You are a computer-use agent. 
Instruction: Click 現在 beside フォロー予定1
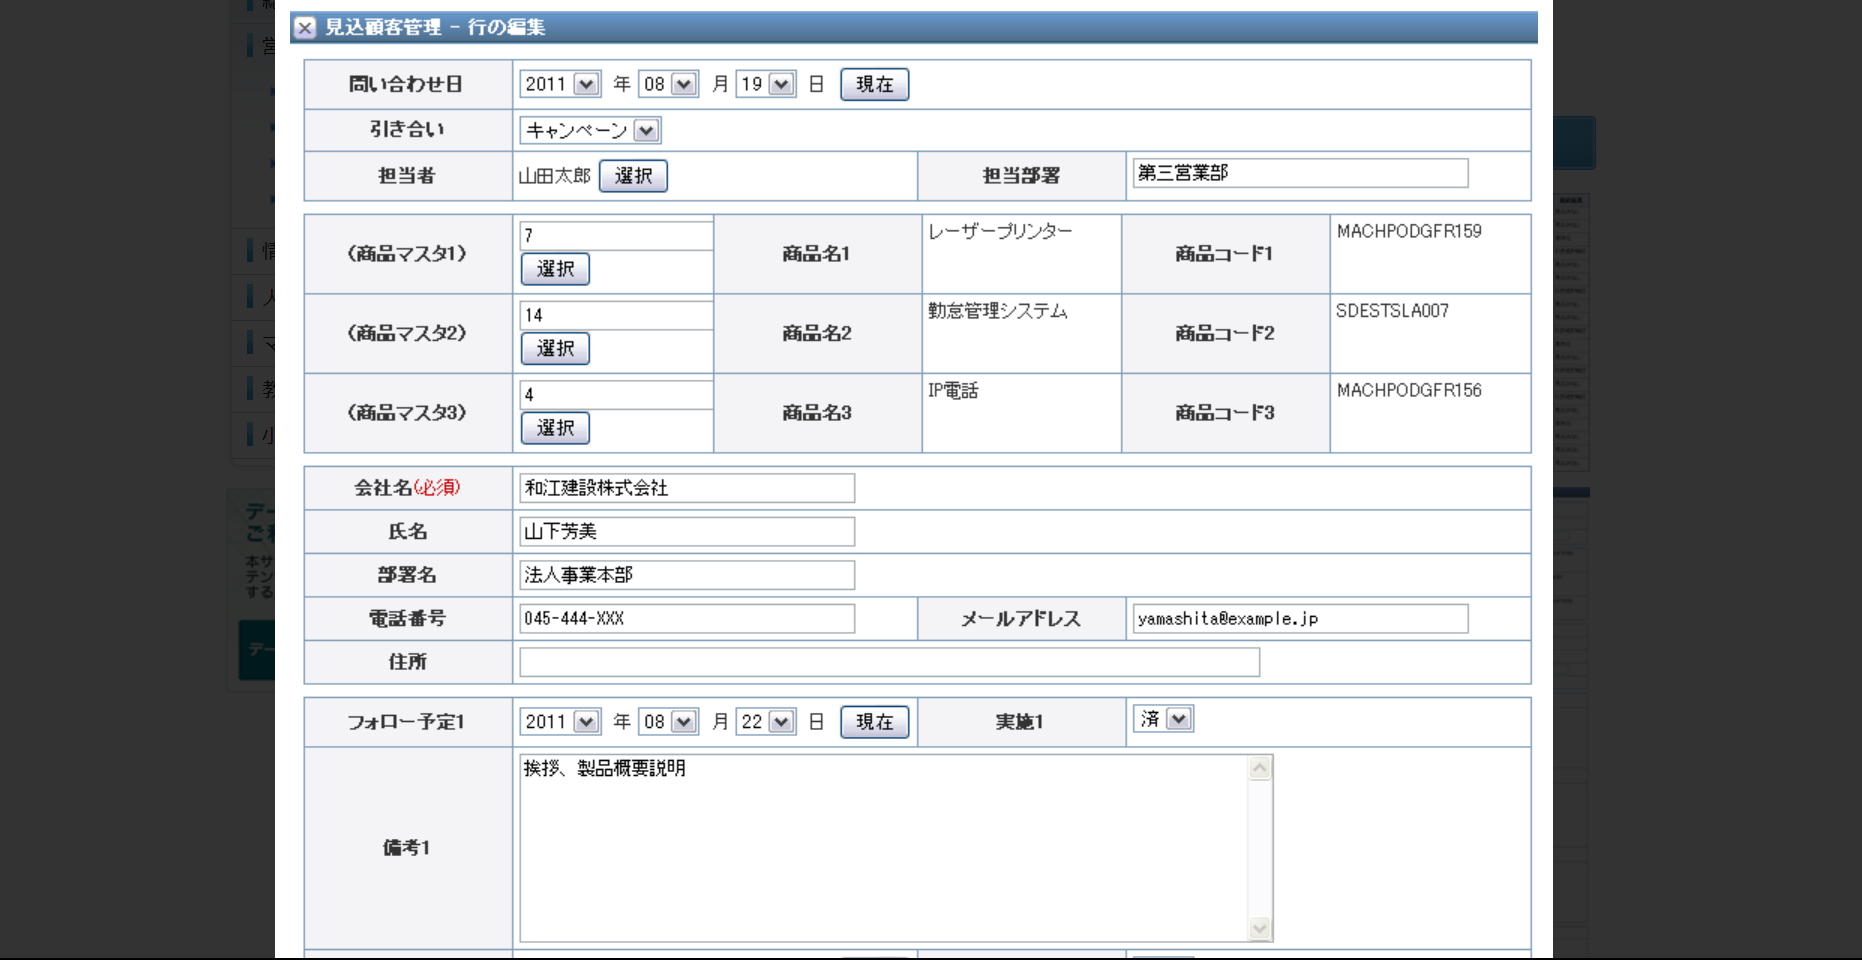[x=874, y=722]
